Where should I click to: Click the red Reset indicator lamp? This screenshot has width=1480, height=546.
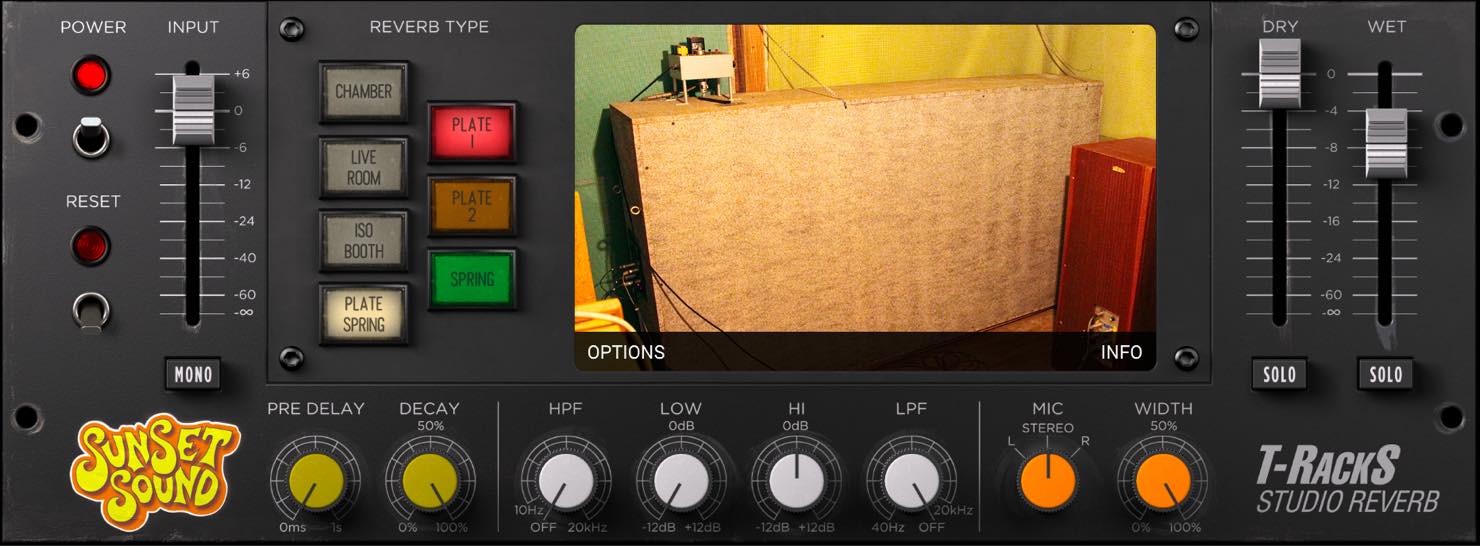click(91, 246)
